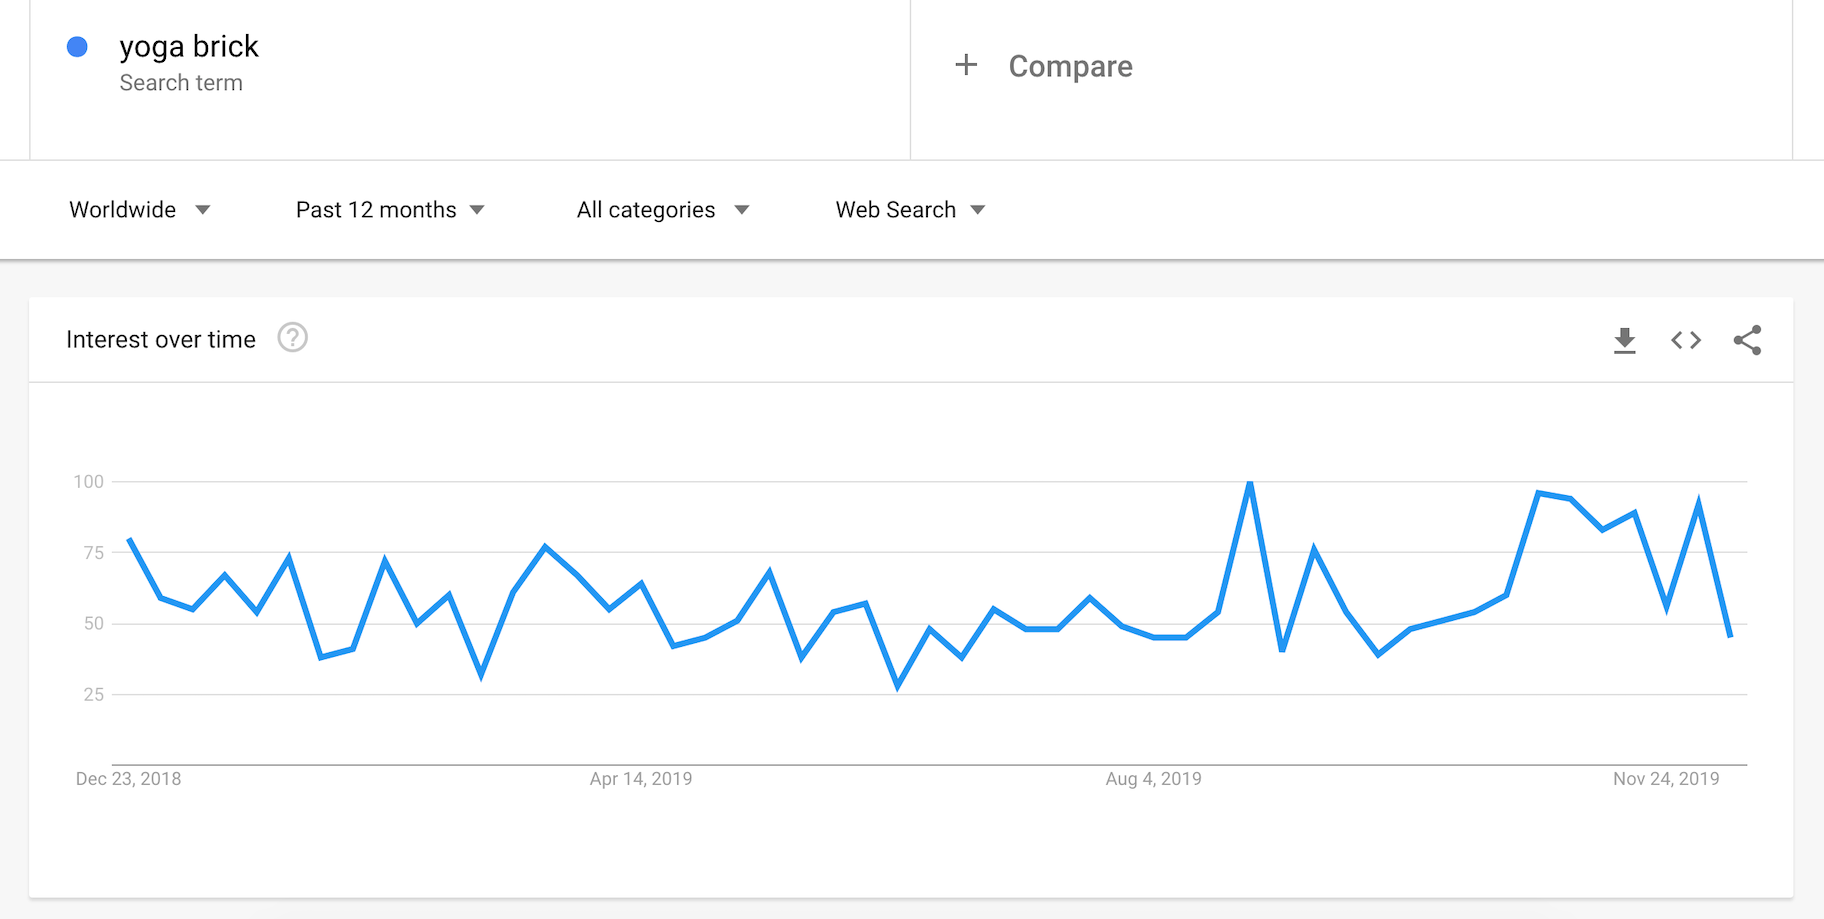Click the blue dot beside yoga brick

[x=77, y=47]
